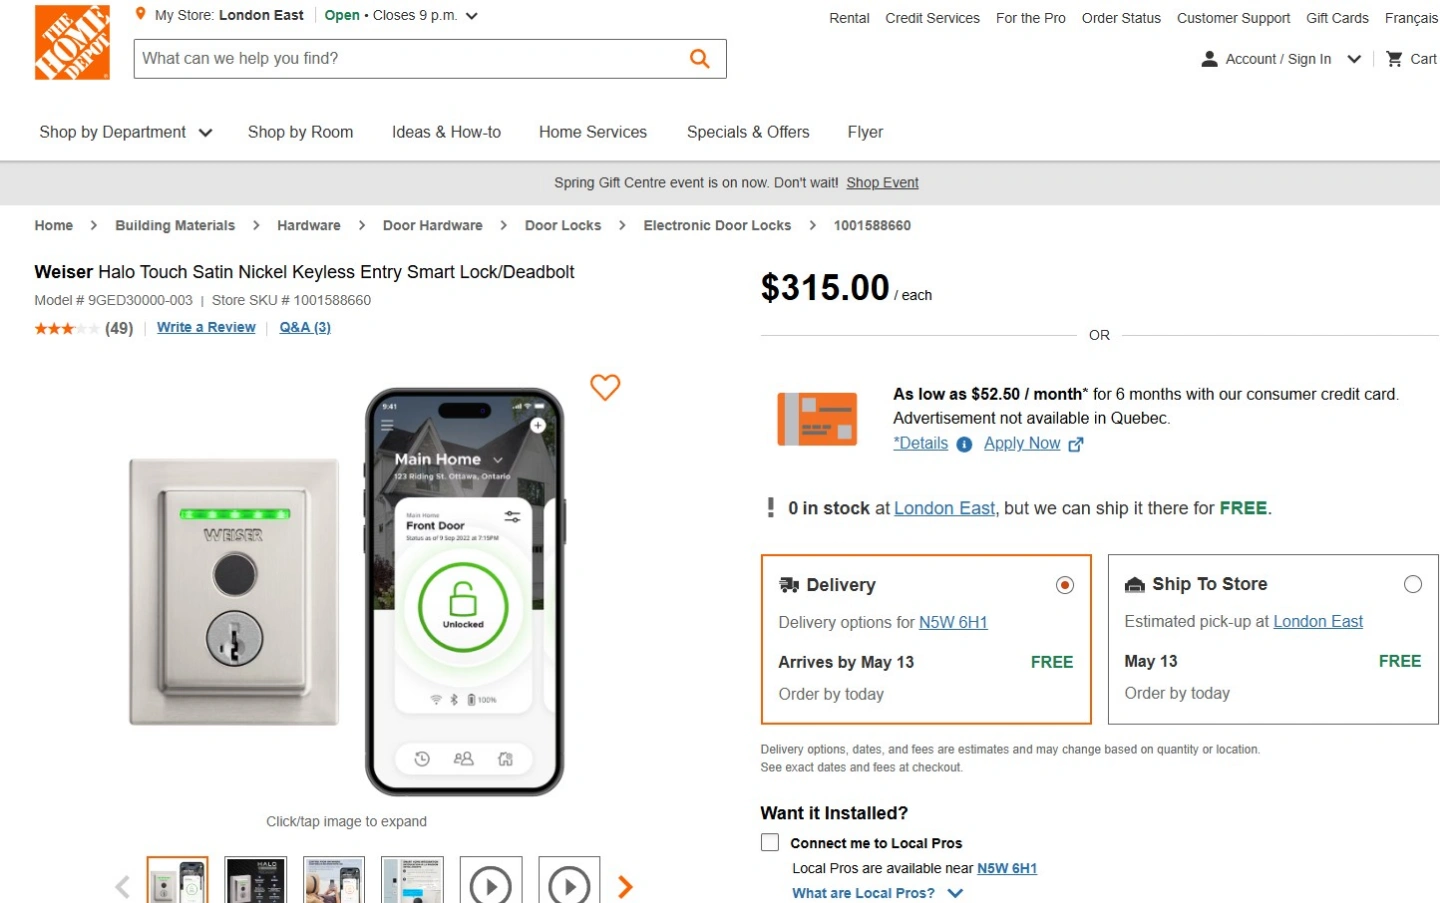The image size is (1440, 903).
Task: Add product to wishlist heart icon
Action: pyautogui.click(x=605, y=387)
